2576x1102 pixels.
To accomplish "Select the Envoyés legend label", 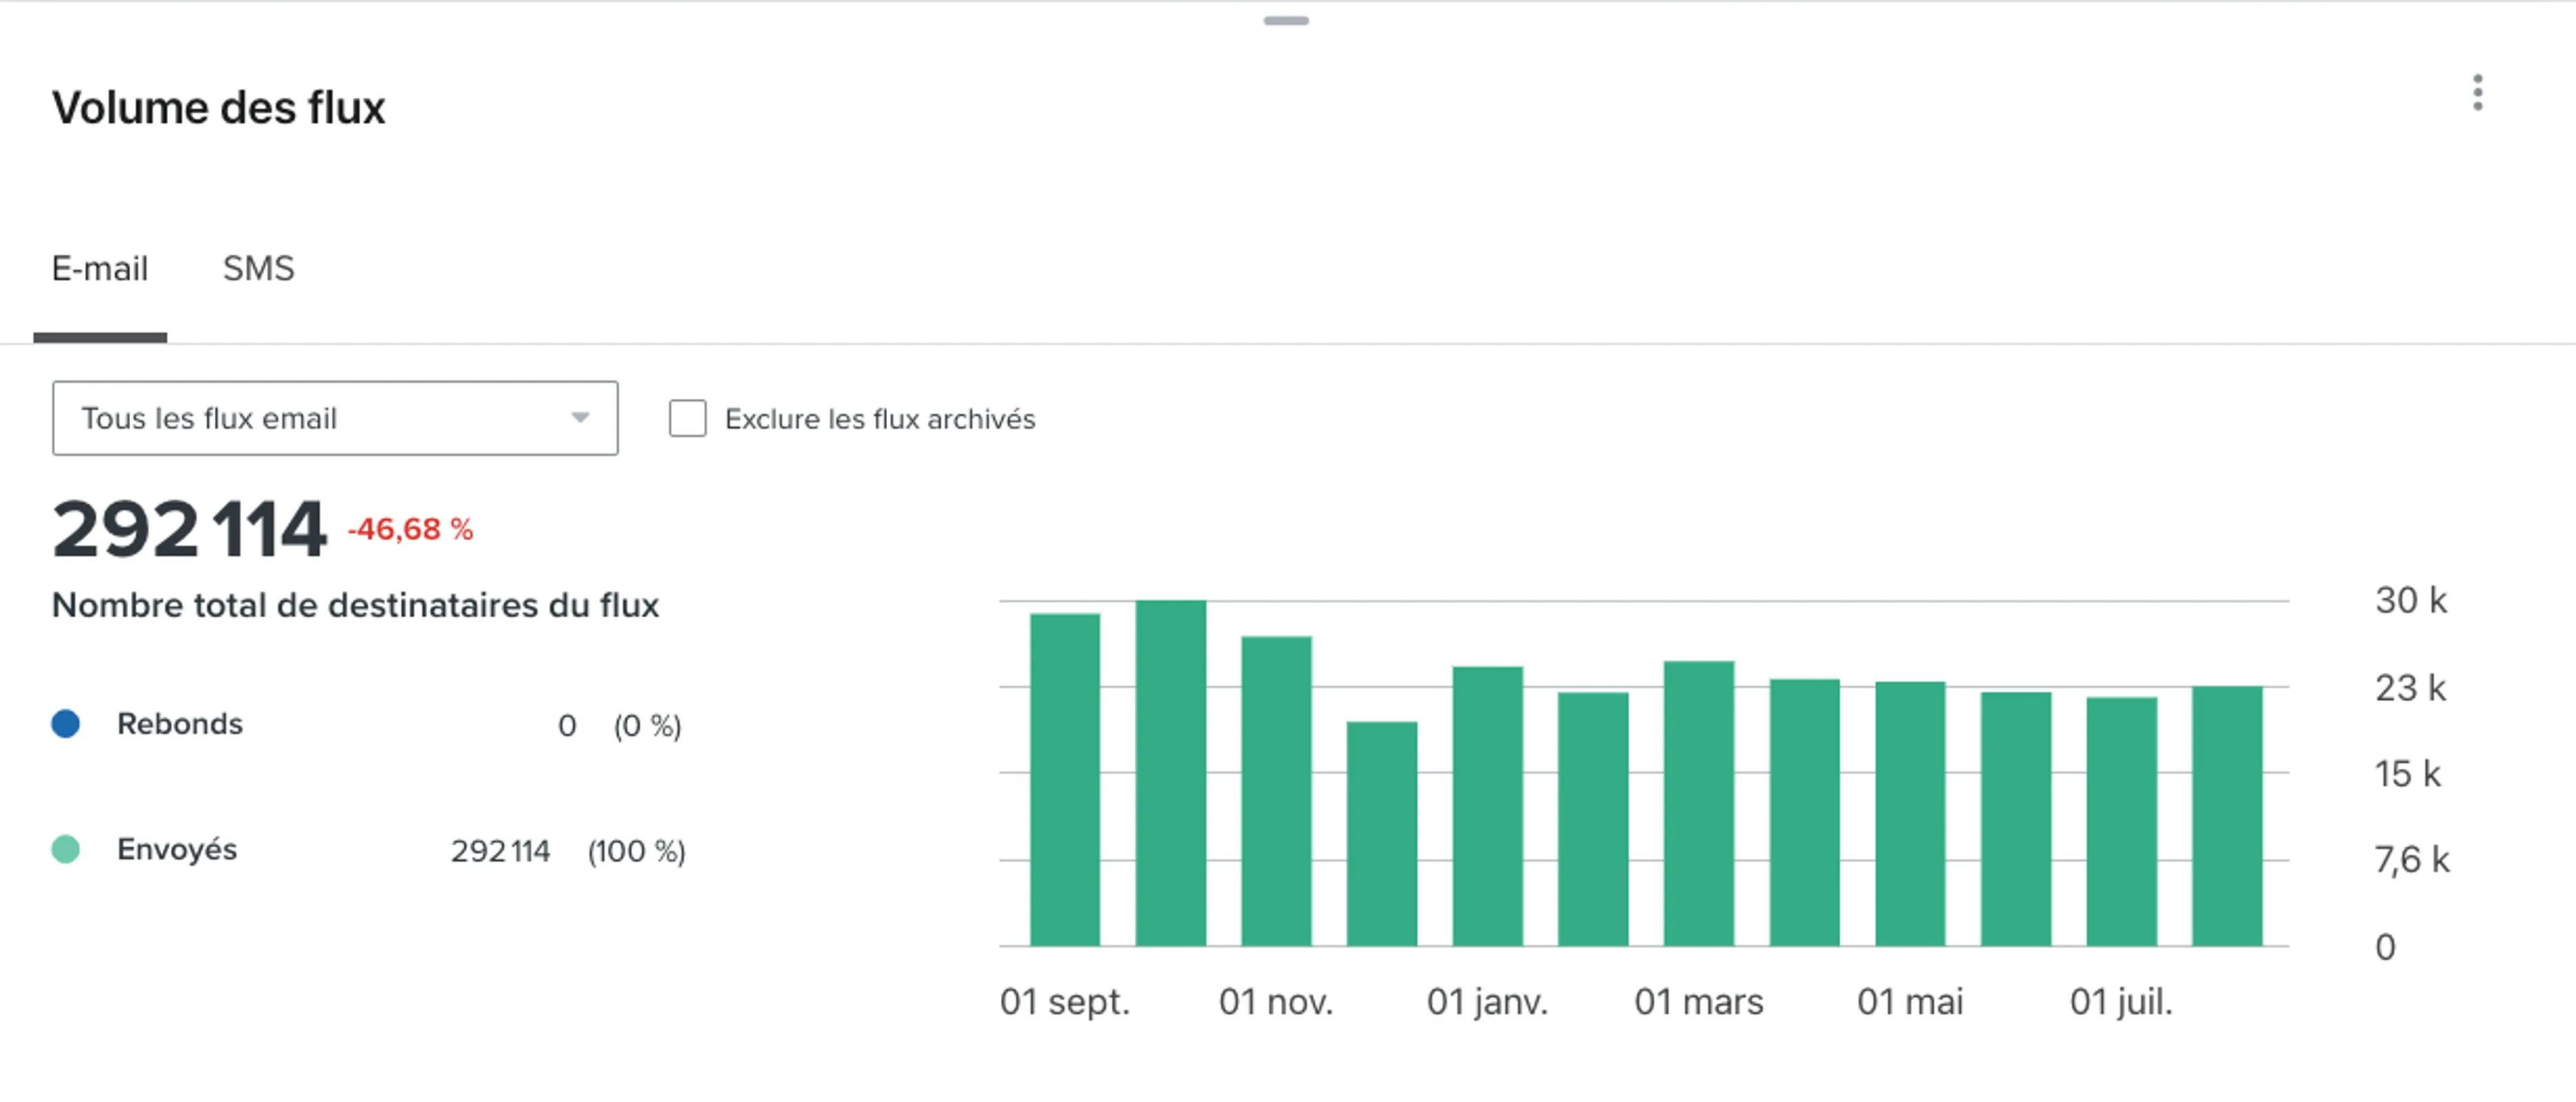I will (x=177, y=850).
